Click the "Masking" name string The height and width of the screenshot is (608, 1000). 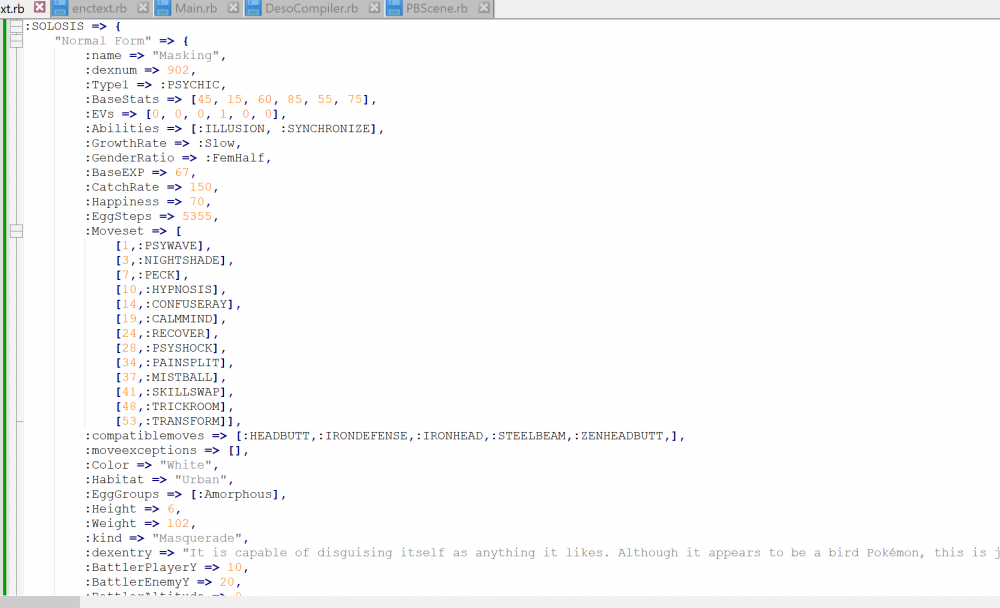click(186, 56)
